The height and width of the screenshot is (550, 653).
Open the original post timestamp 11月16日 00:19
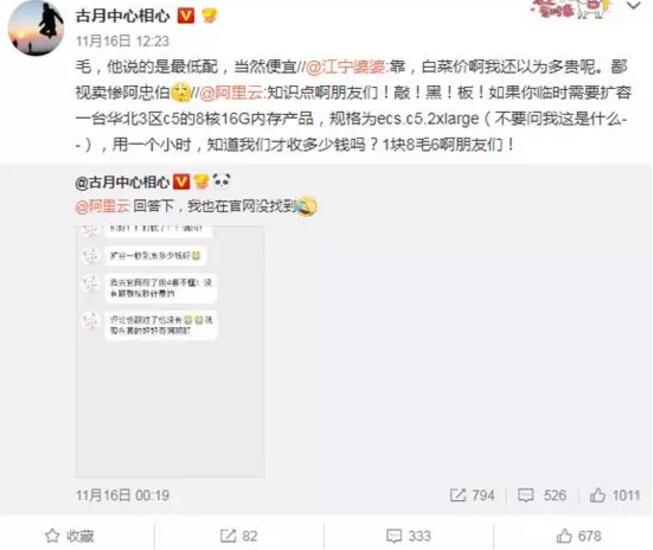[122, 495]
